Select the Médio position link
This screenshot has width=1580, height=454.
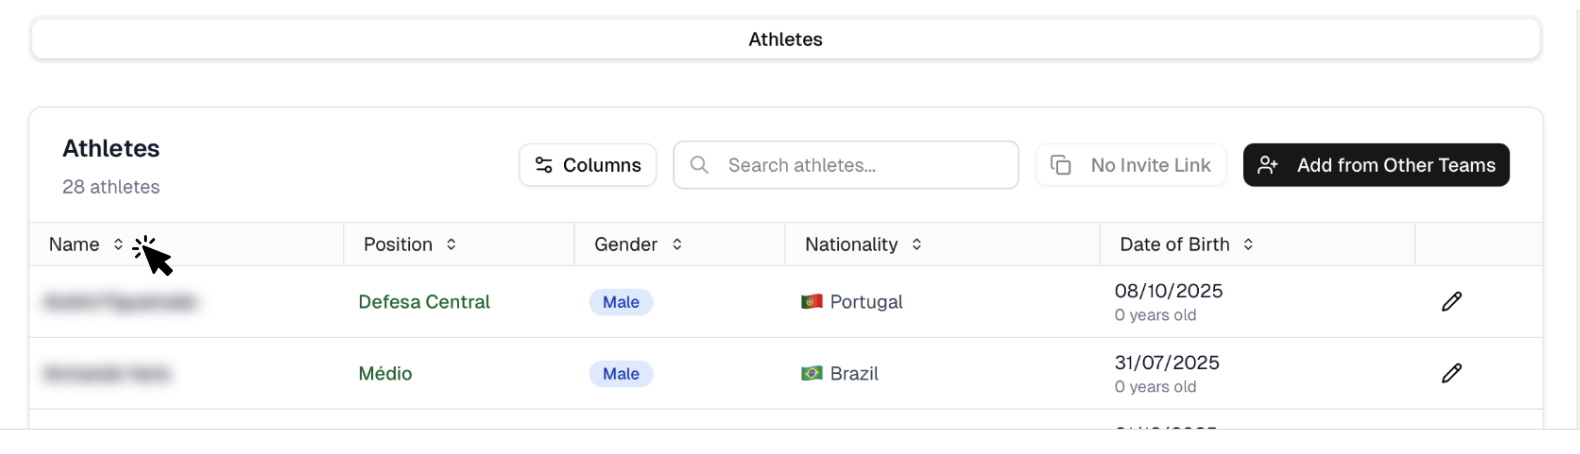(x=385, y=373)
